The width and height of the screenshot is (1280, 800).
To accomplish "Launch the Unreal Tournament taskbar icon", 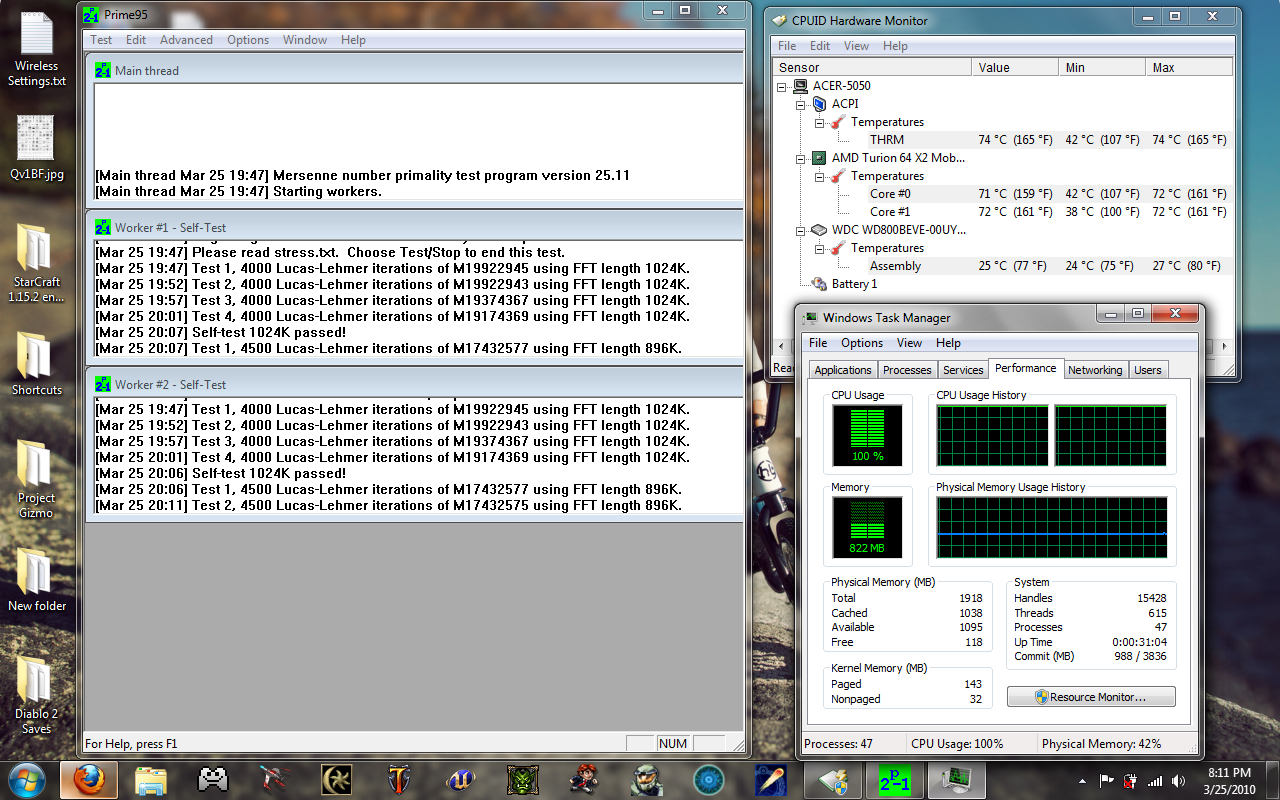I will pyautogui.click(x=460, y=779).
